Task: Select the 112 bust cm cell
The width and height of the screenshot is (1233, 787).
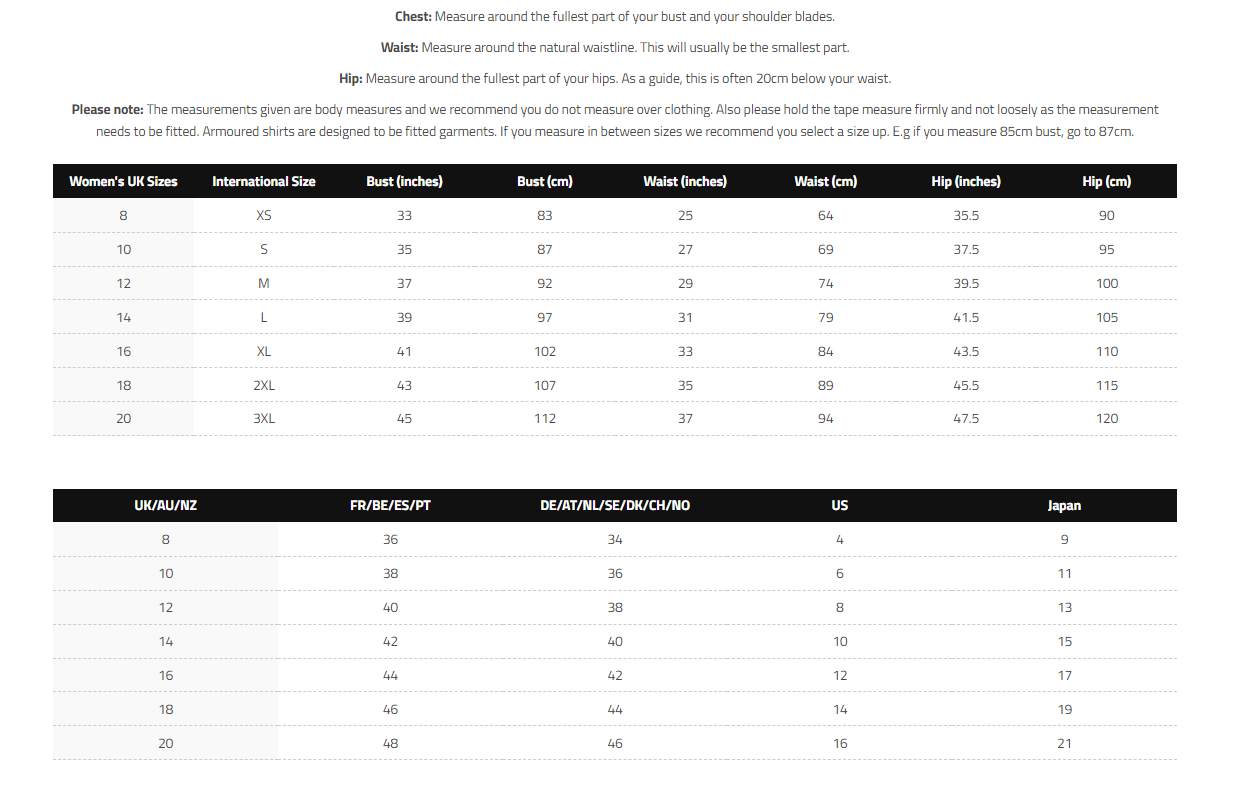Action: [x=544, y=418]
